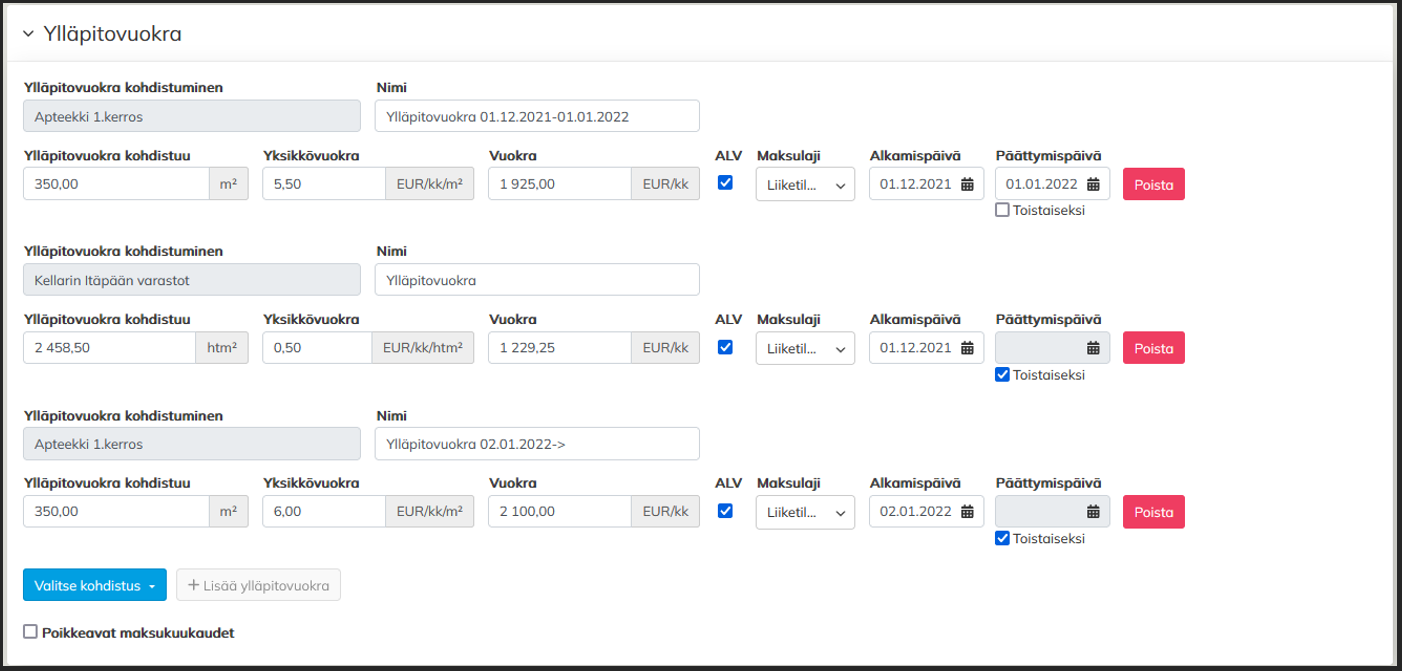Toggle ALV checkbox for 1 925,00 rent
The width and height of the screenshot is (1402, 671).
click(726, 183)
